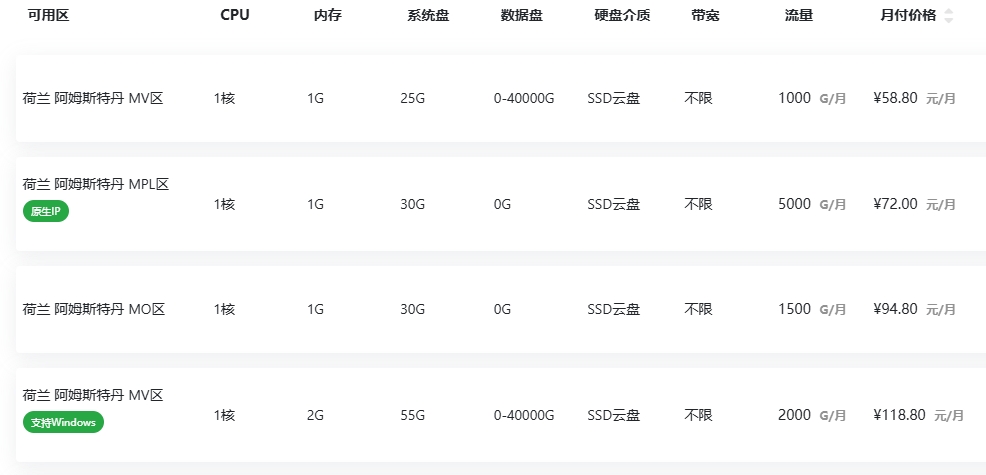This screenshot has width=986, height=475.
Task: Click the 带宽 column header
Action: coord(705,15)
